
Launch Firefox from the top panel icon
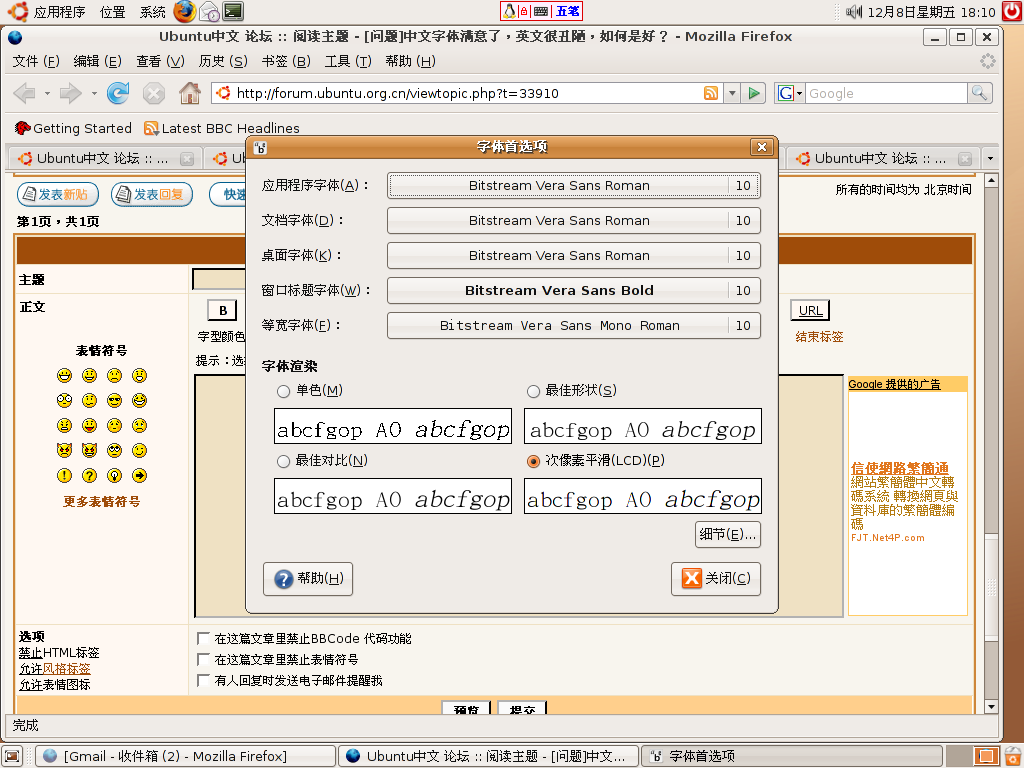pyautogui.click(x=184, y=11)
